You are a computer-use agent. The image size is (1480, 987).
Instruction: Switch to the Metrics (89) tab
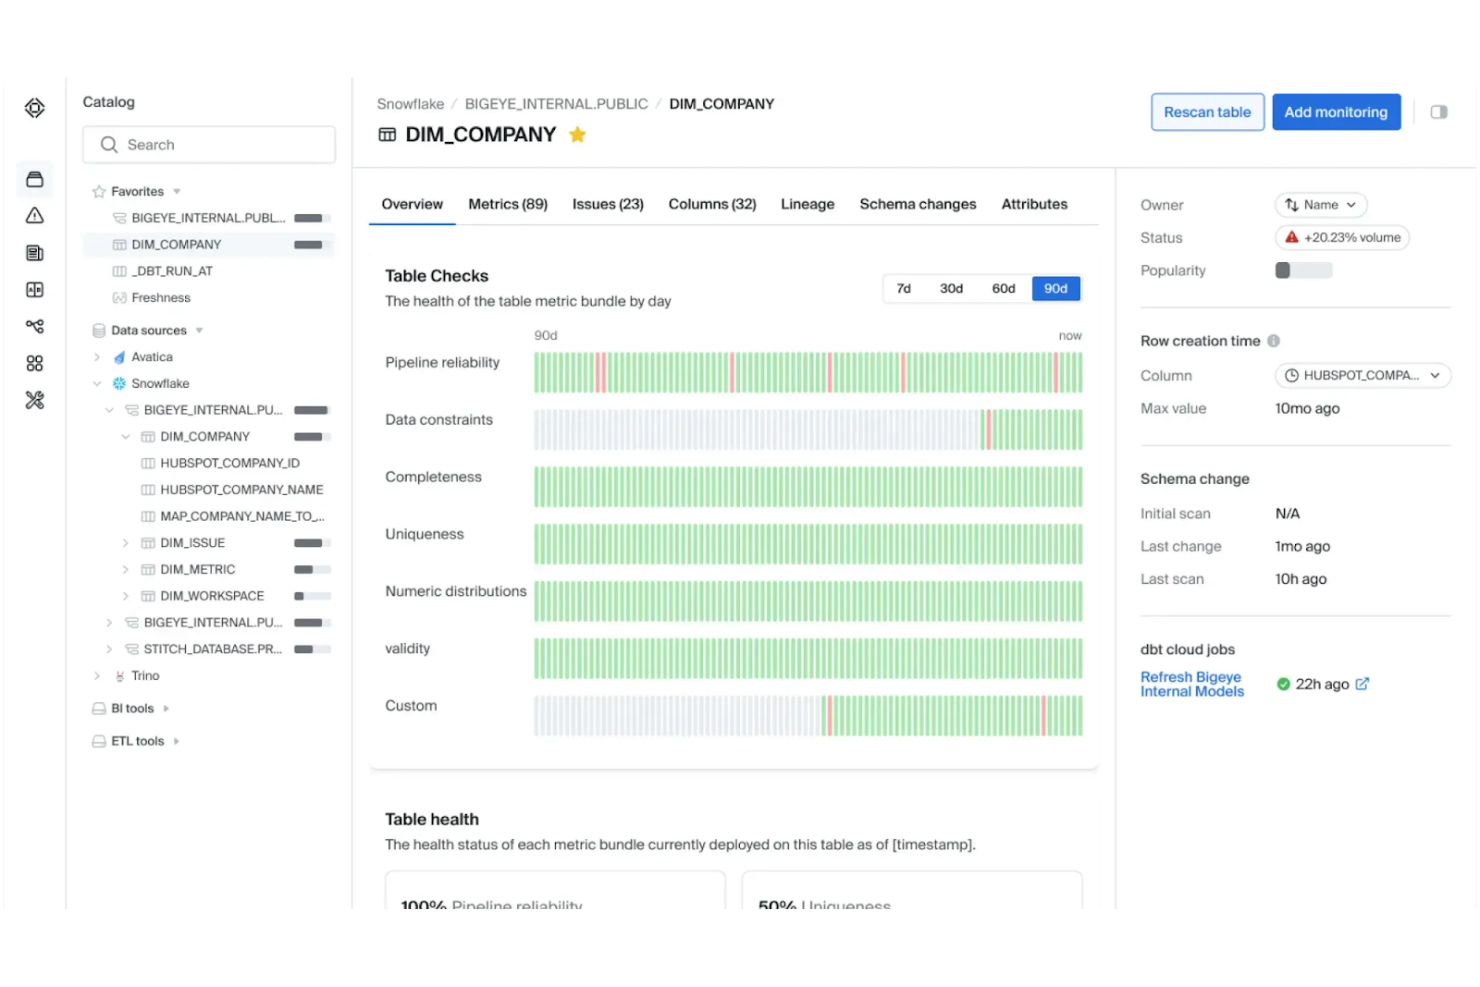(507, 204)
